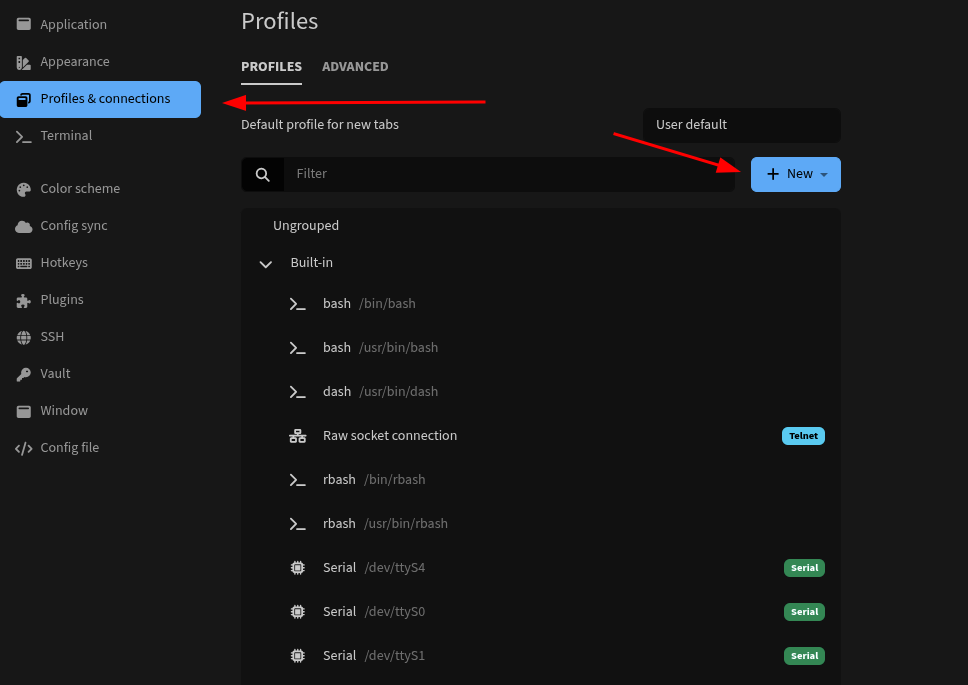Click the magnifying glass search icon
This screenshot has height=685, width=968.
(263, 174)
